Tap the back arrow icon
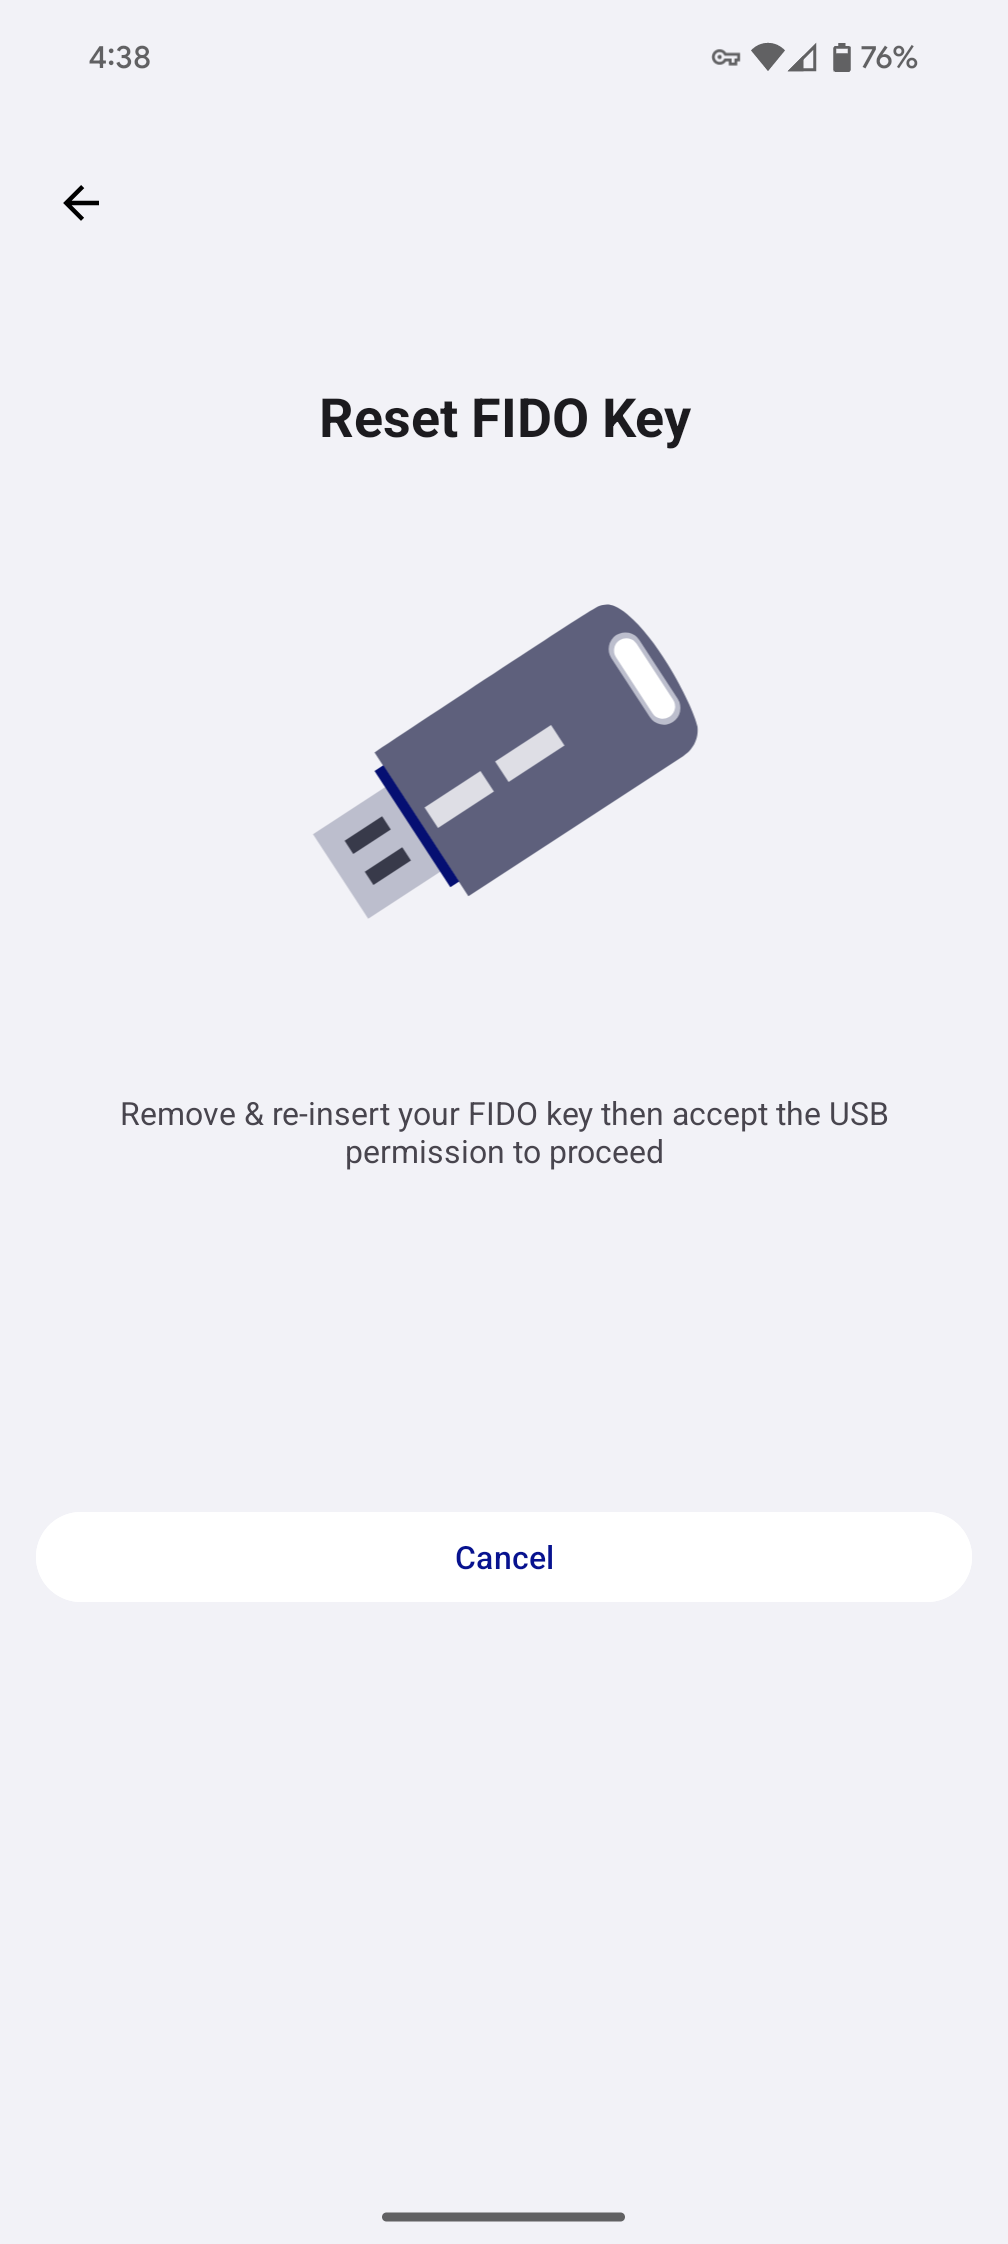1008x2244 pixels. (x=81, y=203)
